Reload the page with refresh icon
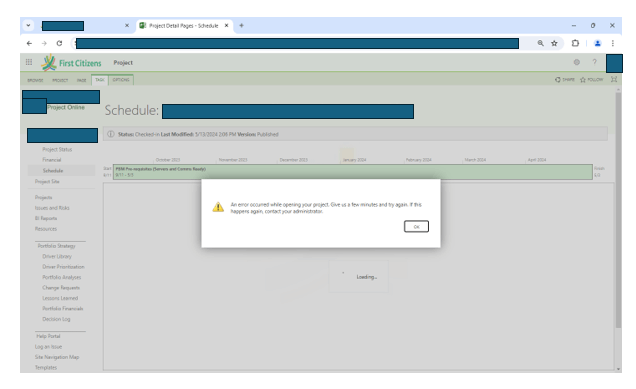The height and width of the screenshot is (389, 636). pyautogui.click(x=59, y=43)
